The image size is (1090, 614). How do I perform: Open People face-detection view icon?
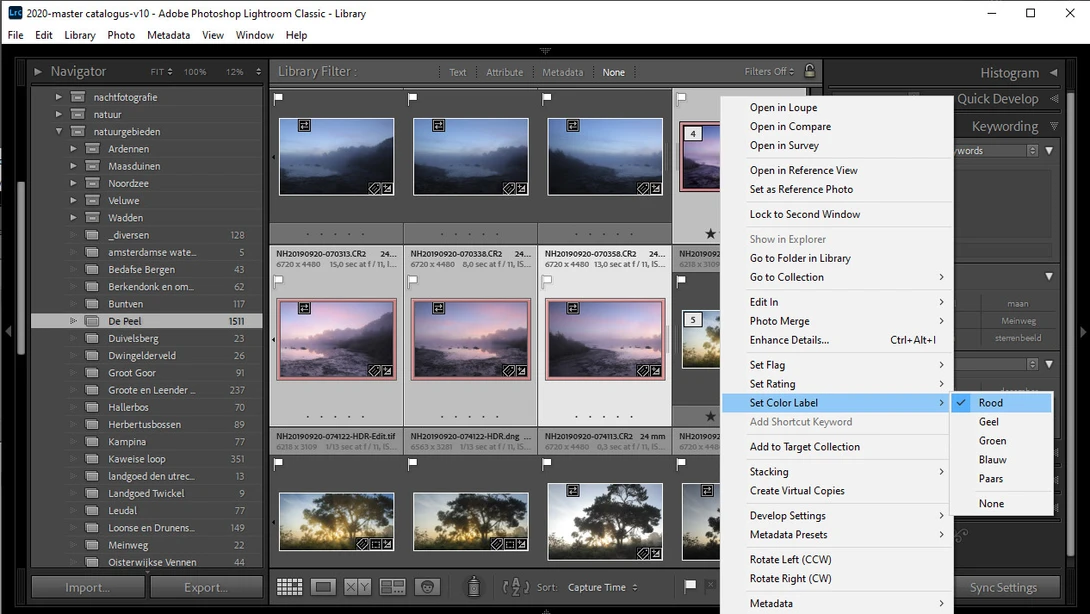coord(427,587)
